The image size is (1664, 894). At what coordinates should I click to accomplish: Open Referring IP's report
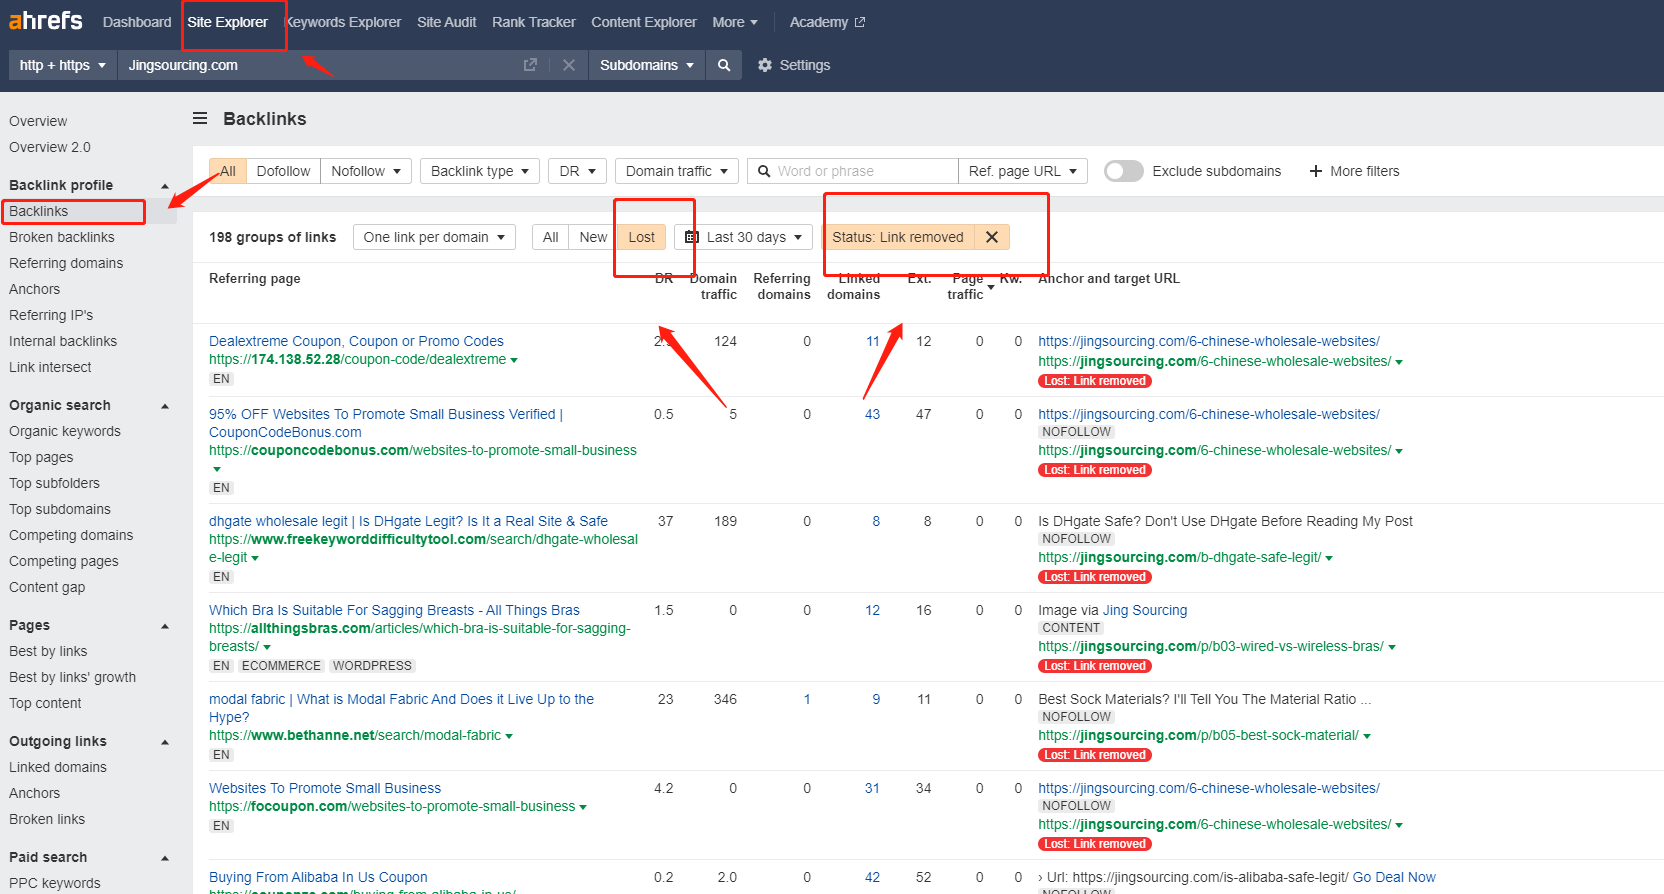coord(51,315)
